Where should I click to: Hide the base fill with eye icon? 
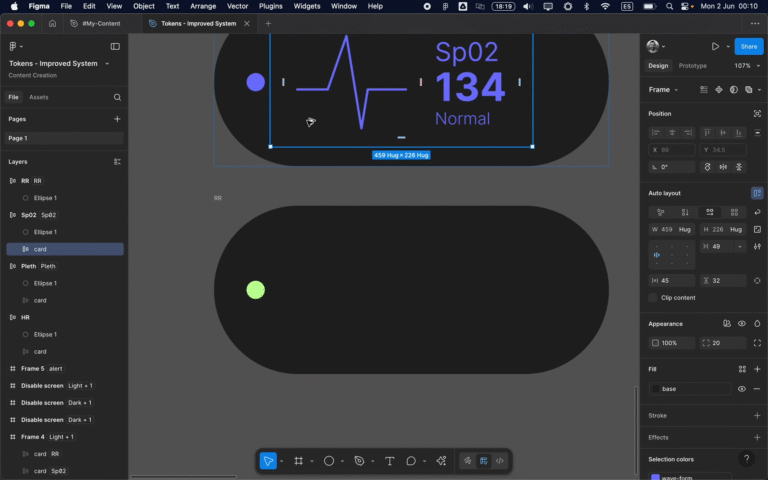[741, 388]
